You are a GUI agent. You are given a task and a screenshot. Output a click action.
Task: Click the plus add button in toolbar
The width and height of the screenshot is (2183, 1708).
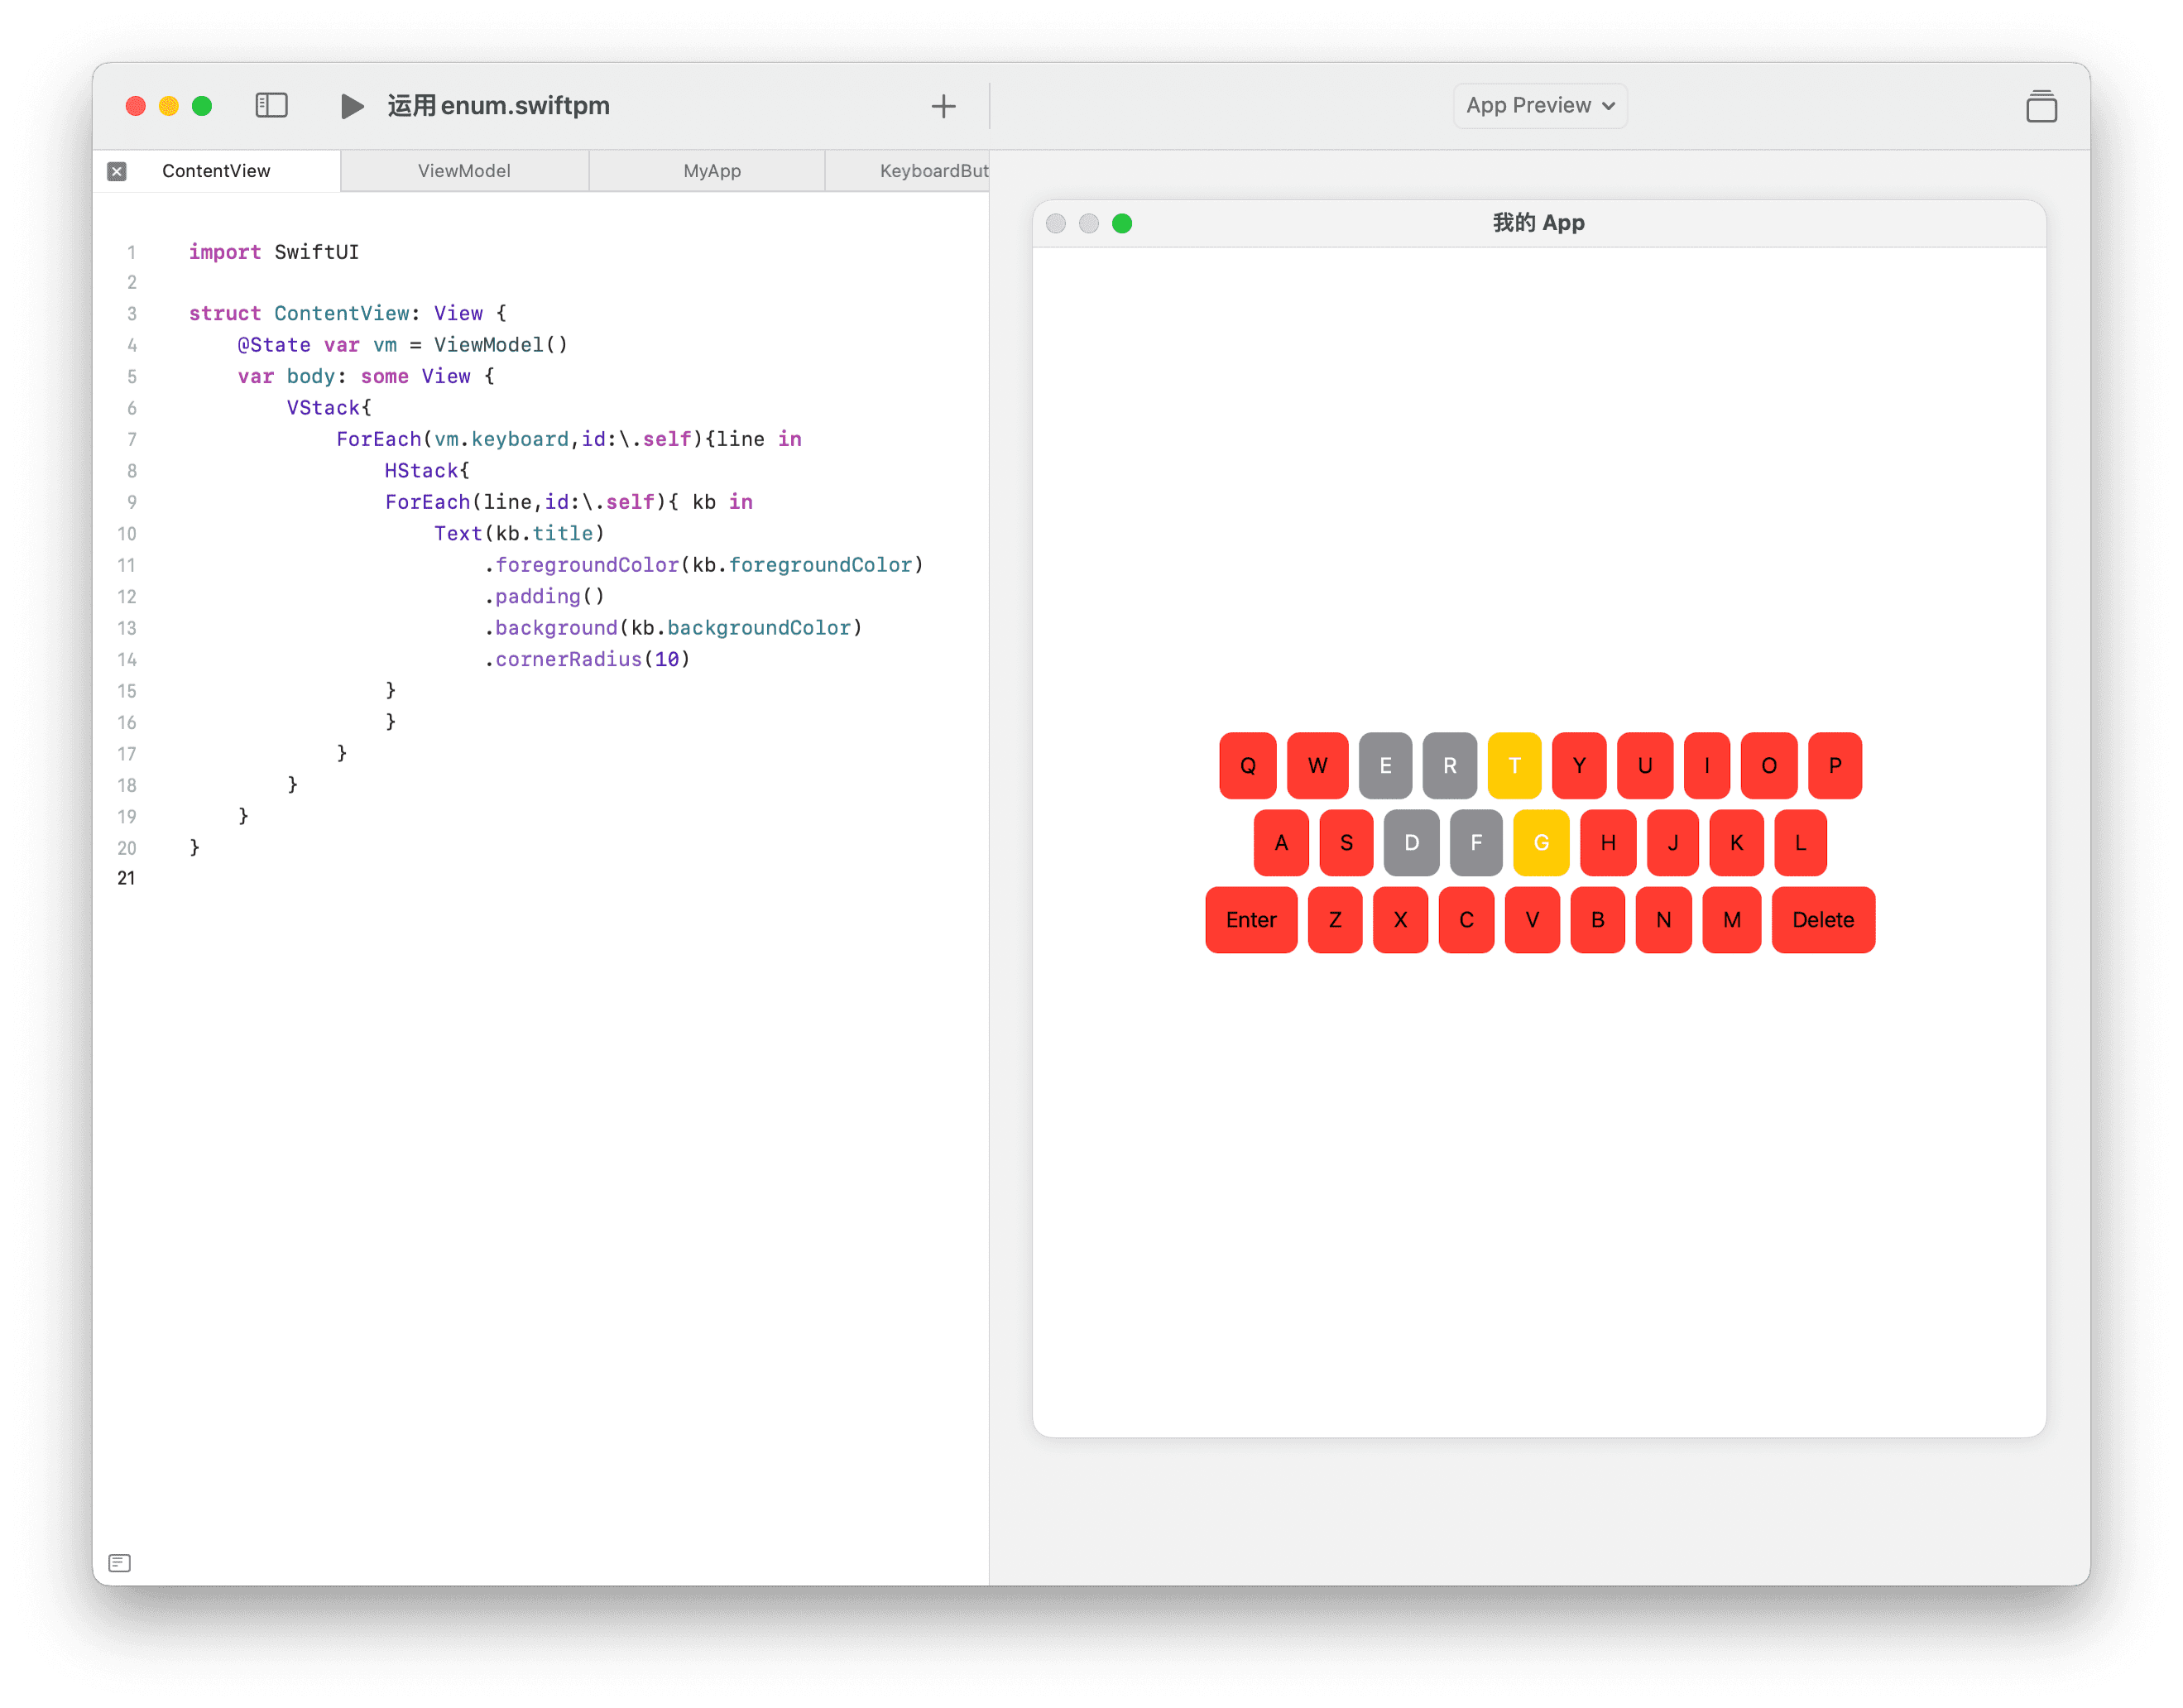click(x=943, y=106)
